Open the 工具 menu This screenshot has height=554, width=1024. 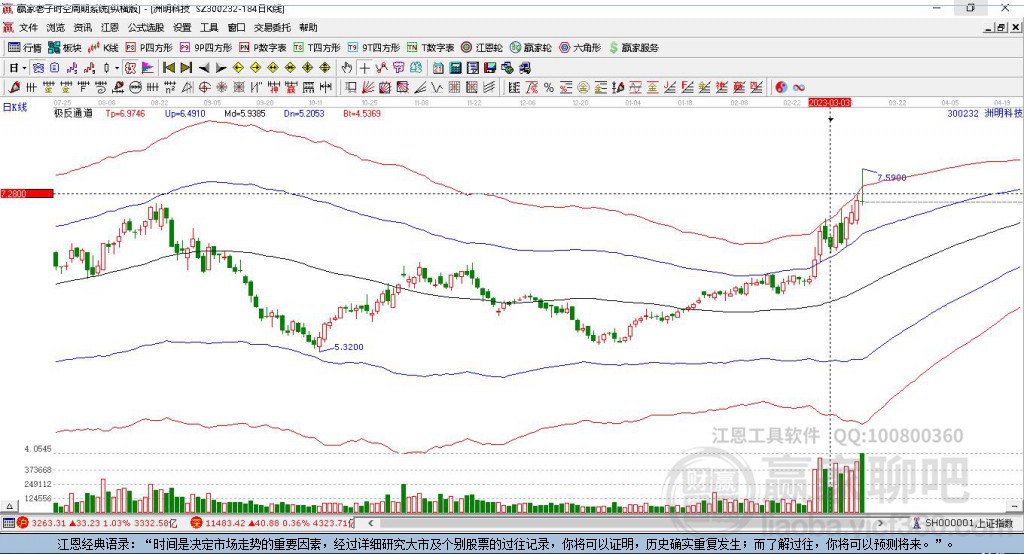209,27
